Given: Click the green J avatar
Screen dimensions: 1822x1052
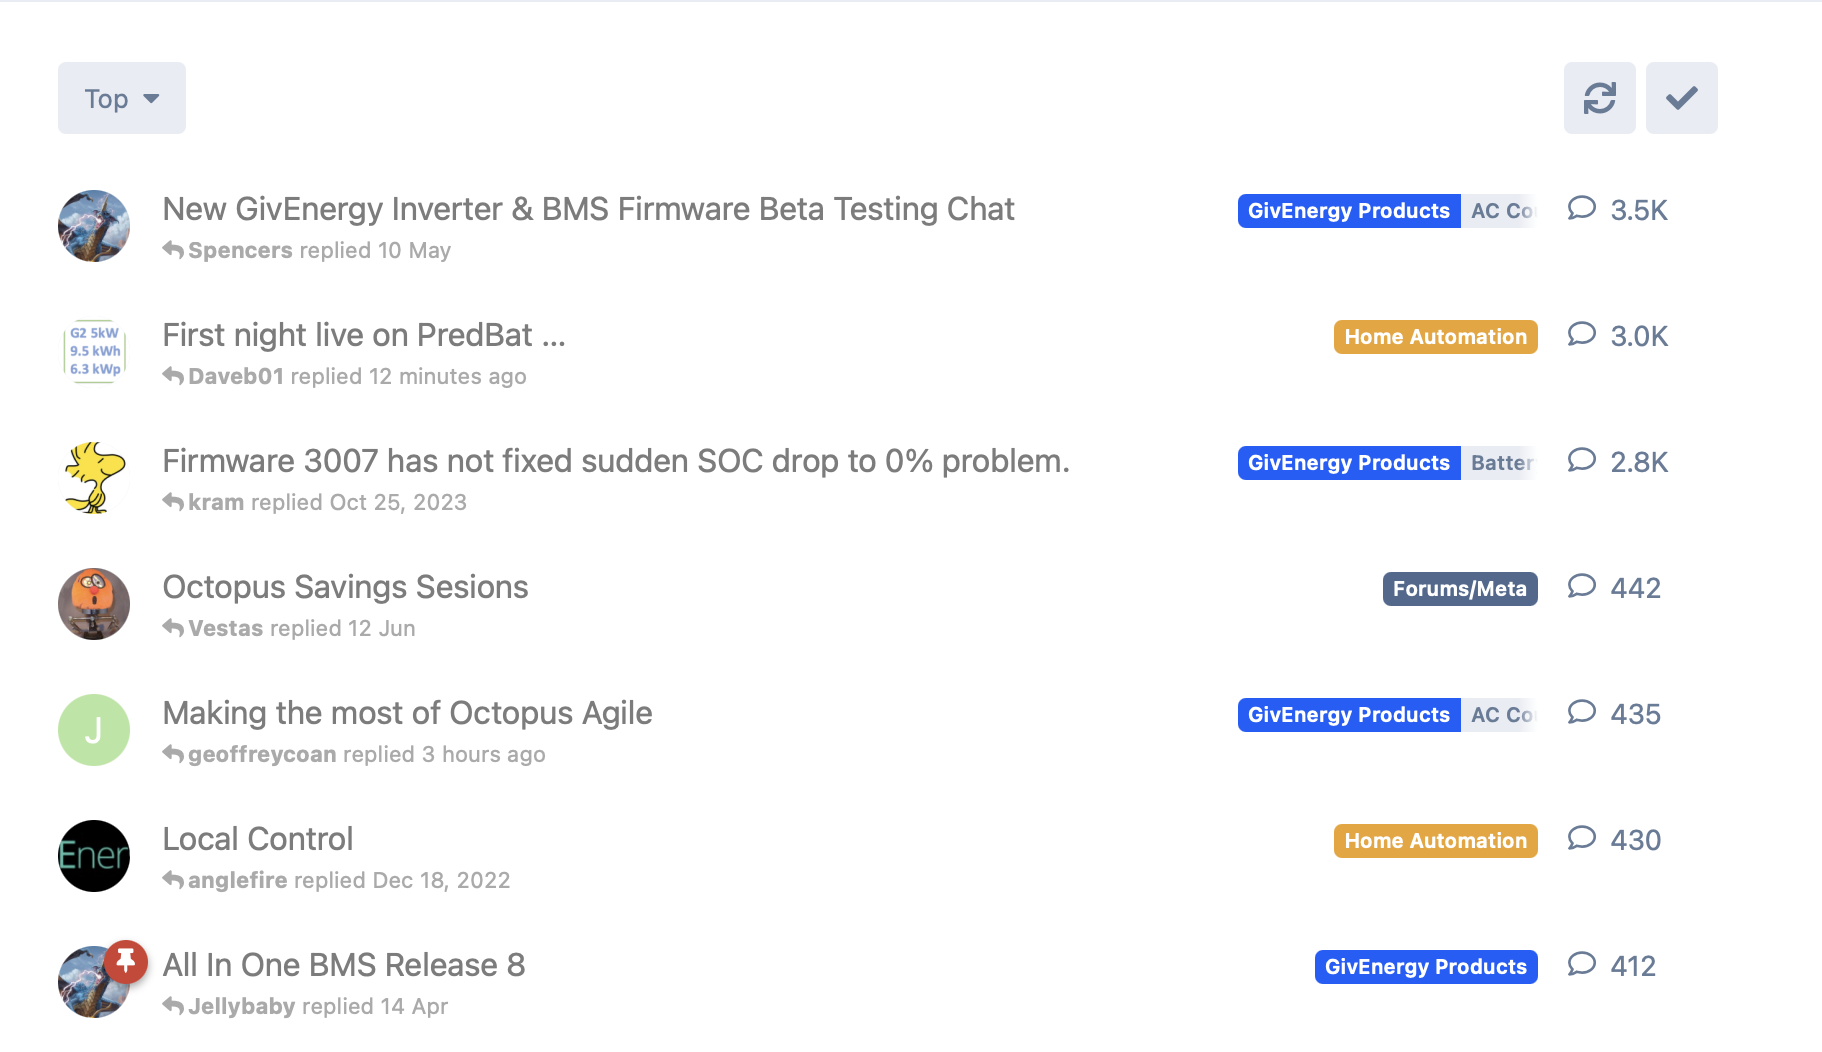Looking at the screenshot, I should pos(94,730).
